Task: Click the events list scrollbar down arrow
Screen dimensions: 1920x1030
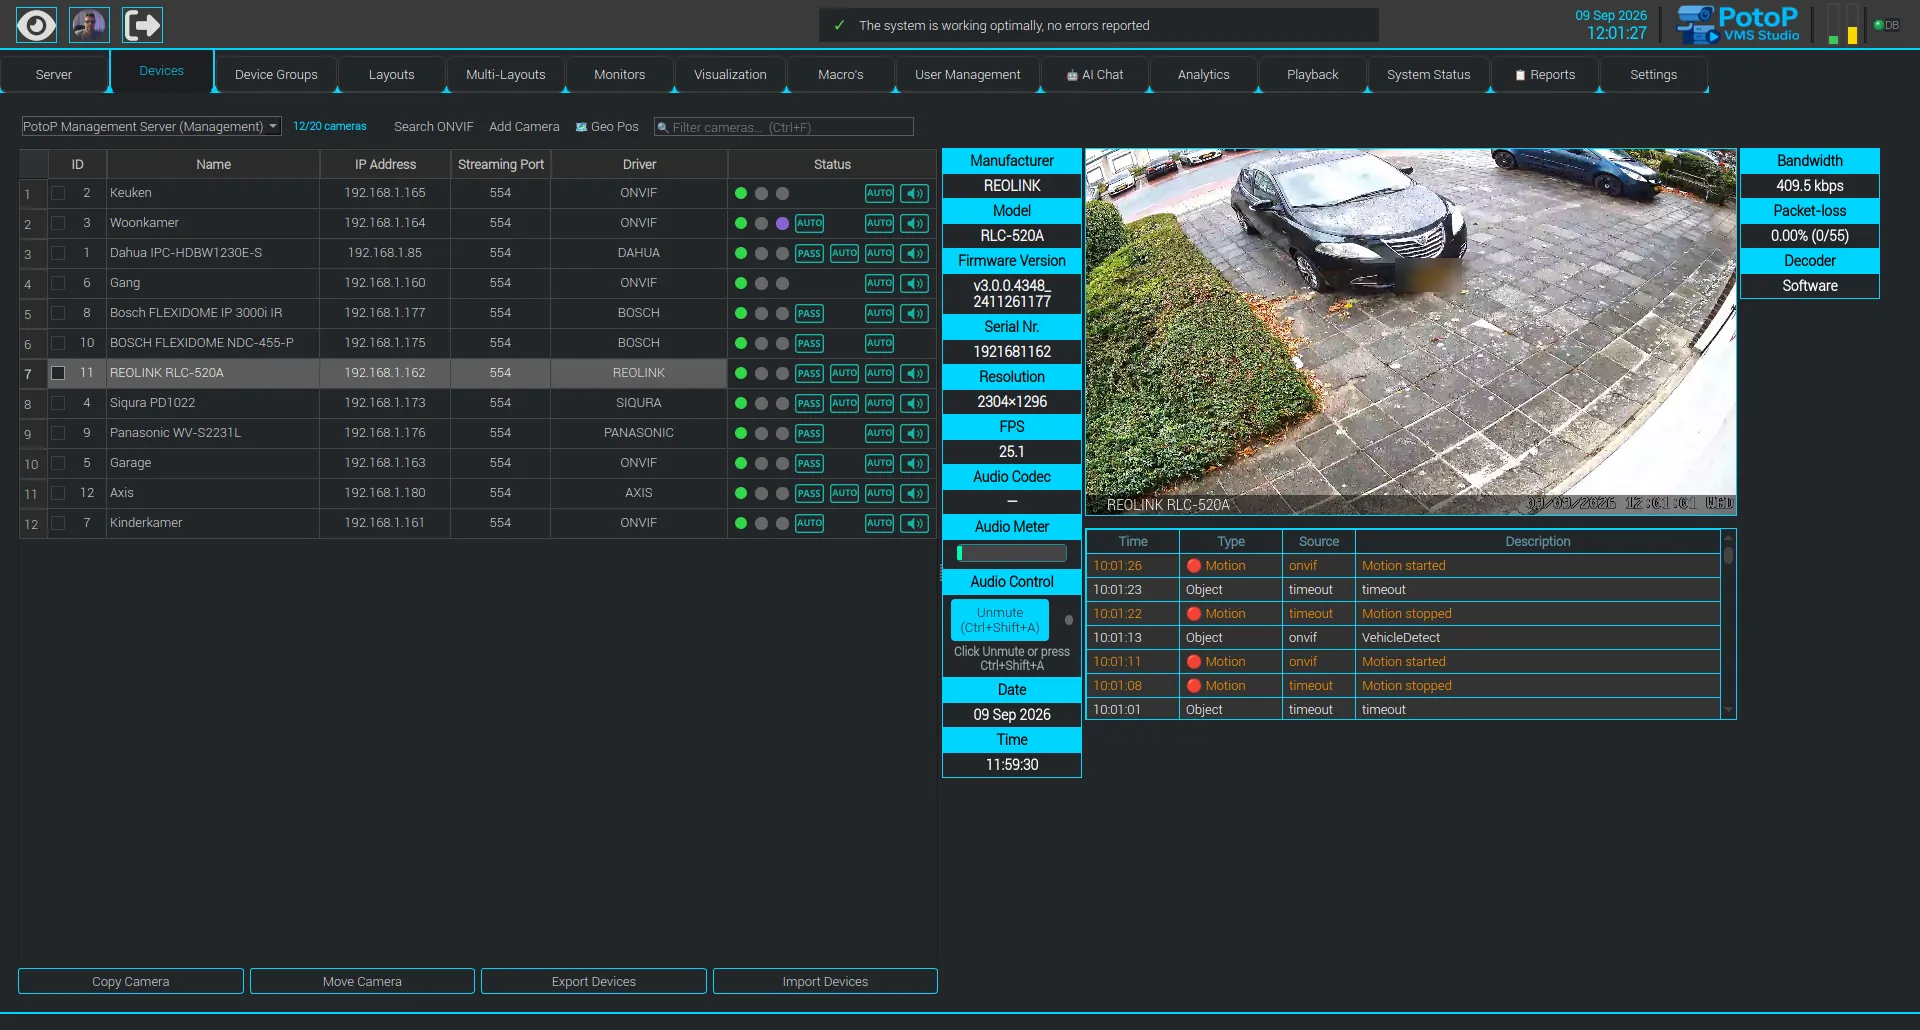Action: [1728, 710]
